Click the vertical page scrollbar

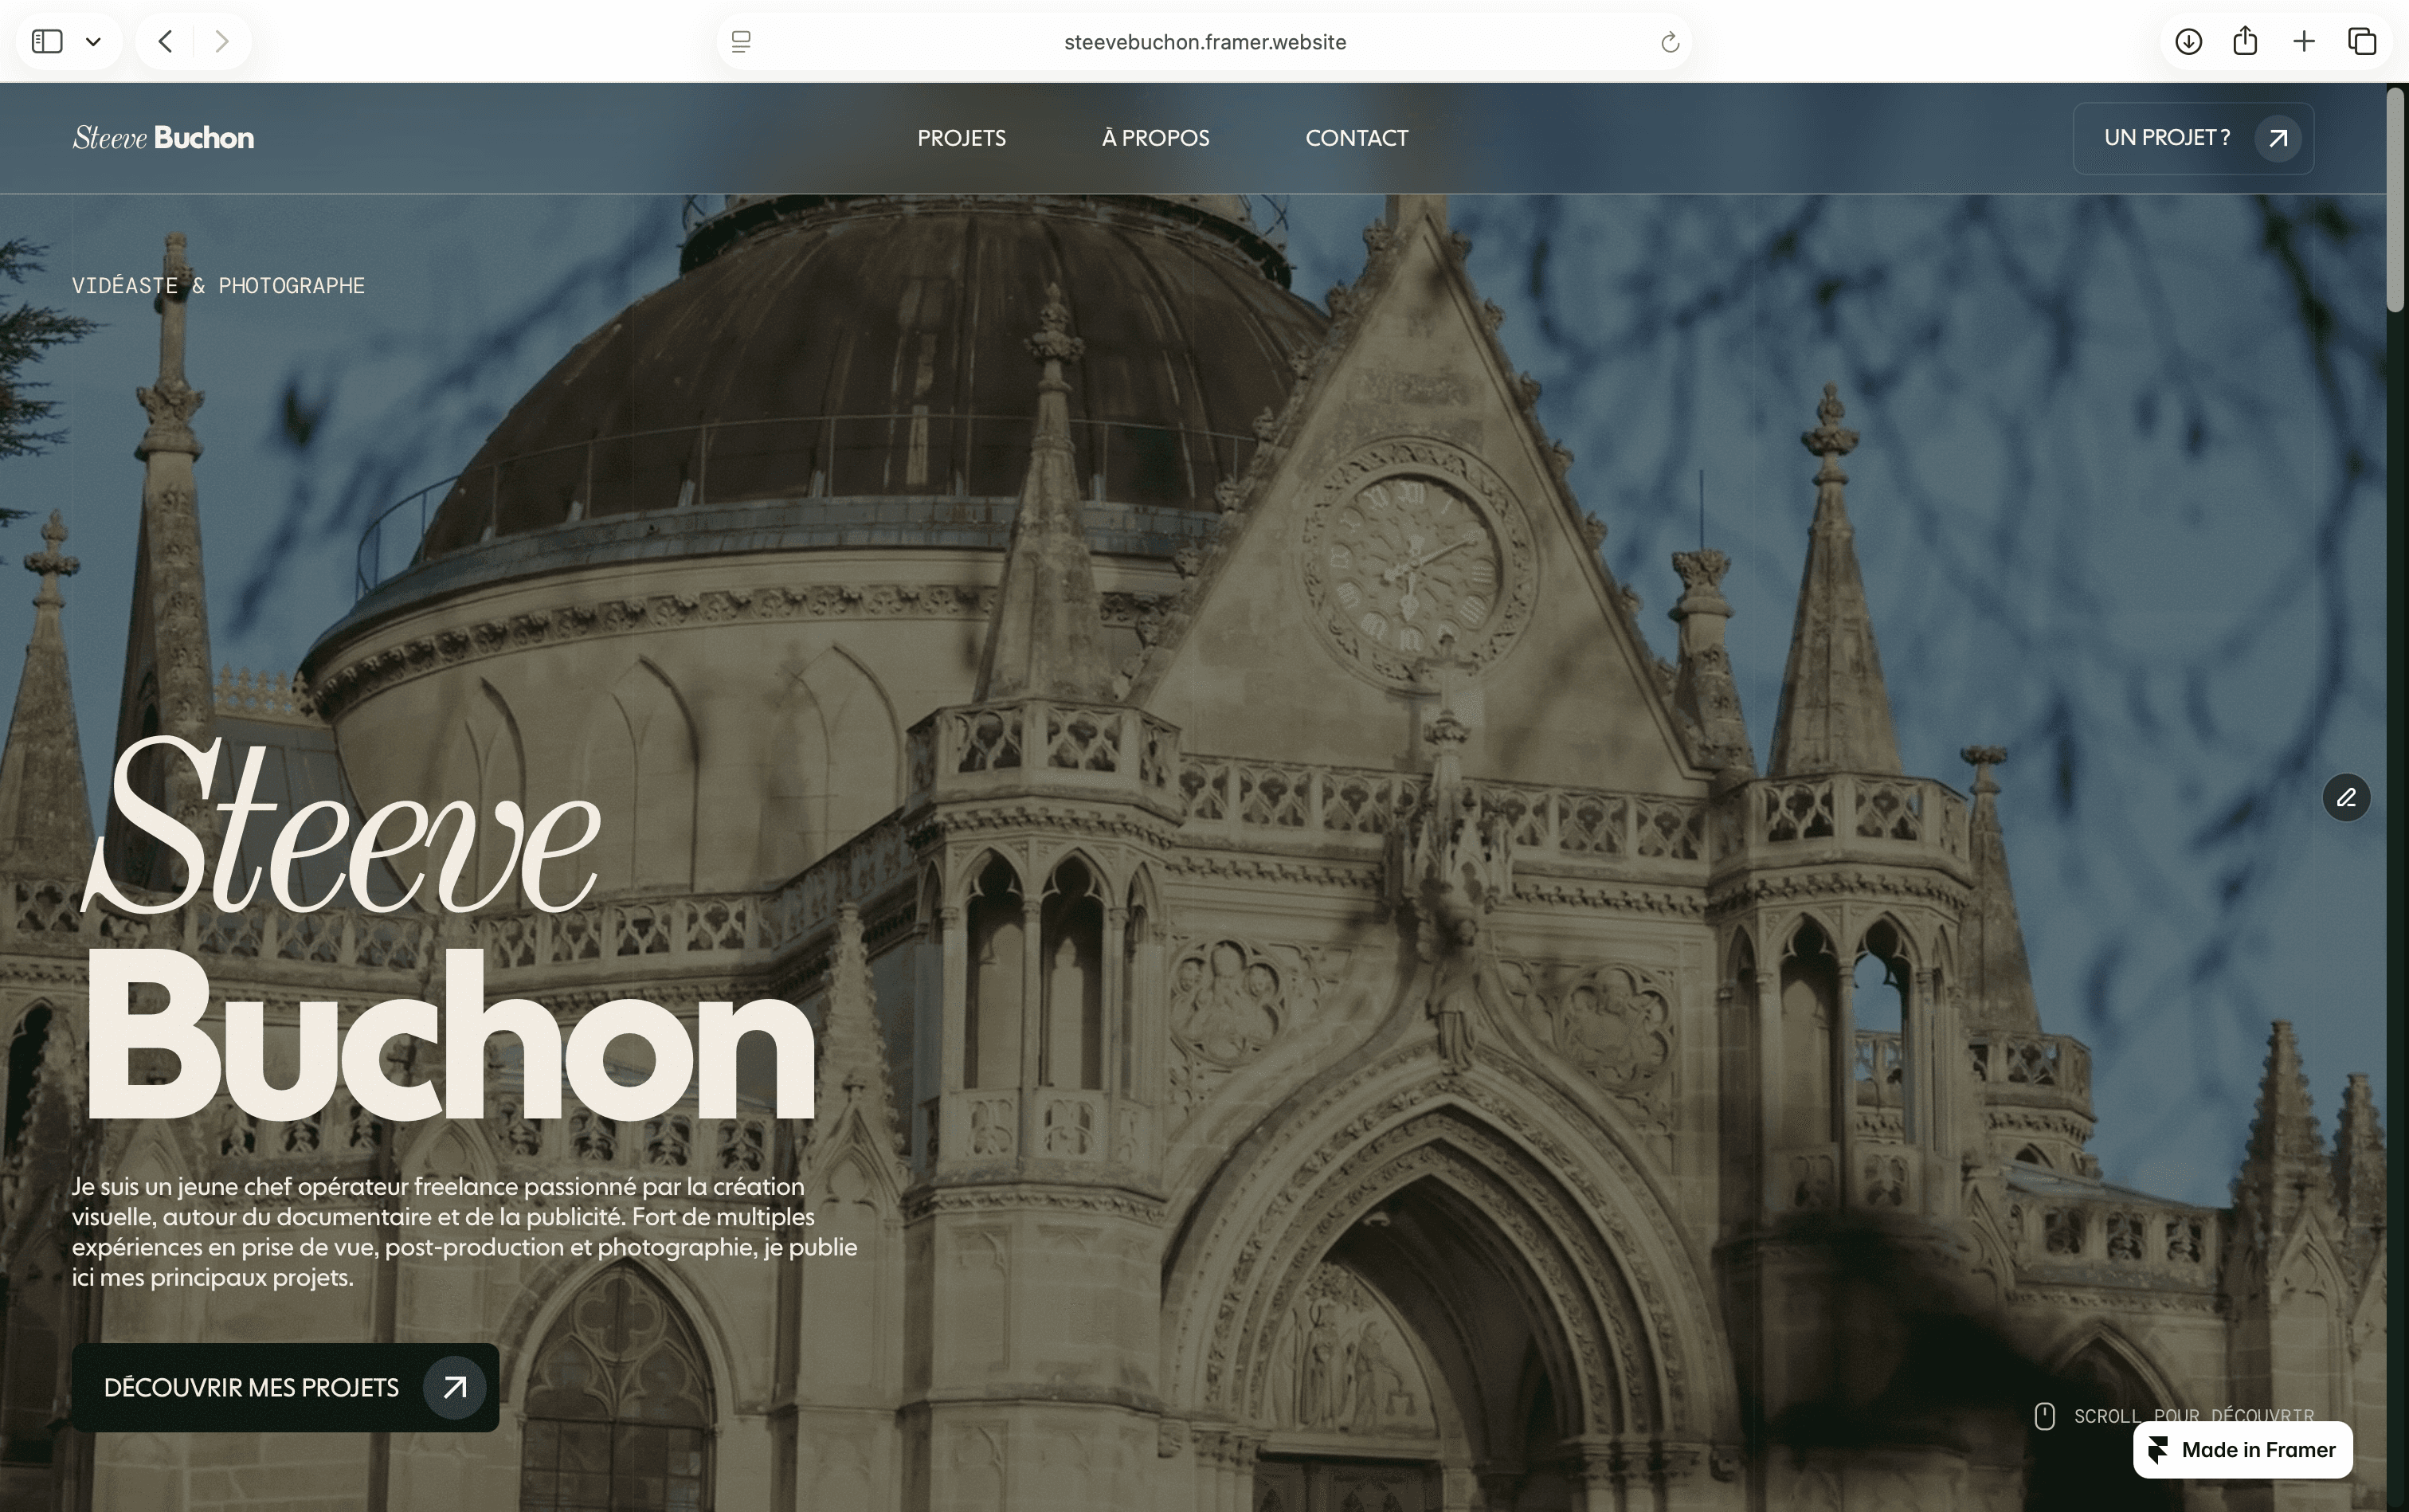click(x=2395, y=200)
